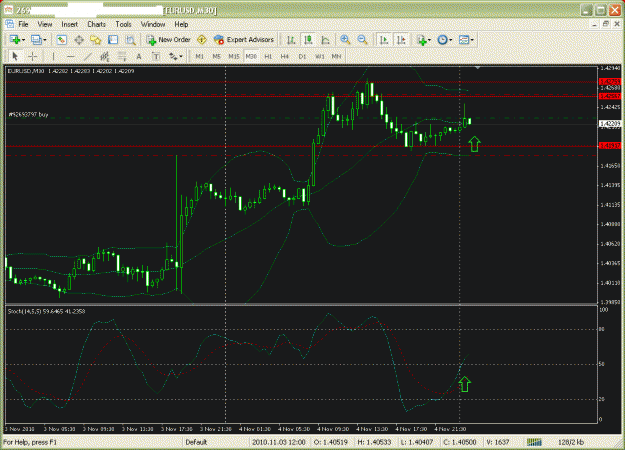Click the C: 1.40500 status value
The image size is (625, 450).
tap(460, 442)
